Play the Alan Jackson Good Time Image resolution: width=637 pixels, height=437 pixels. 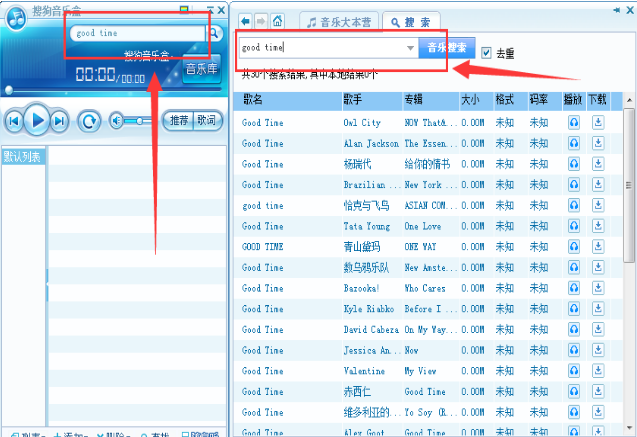coord(574,143)
